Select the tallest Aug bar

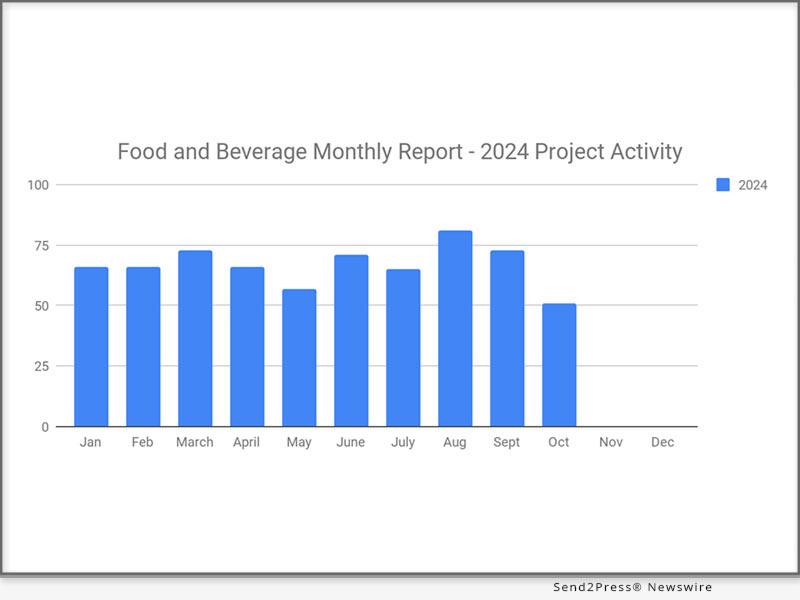455,328
